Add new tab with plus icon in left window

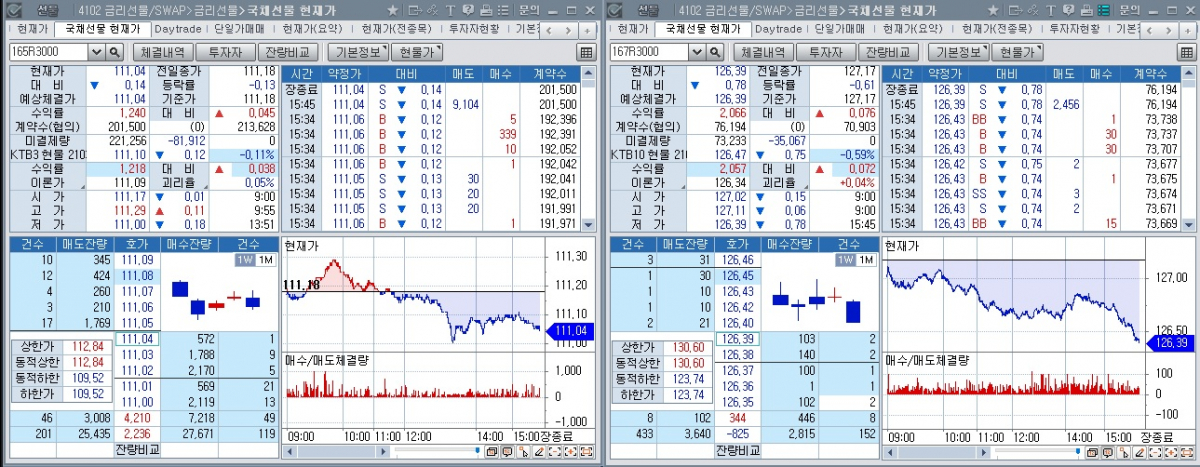pos(587,30)
